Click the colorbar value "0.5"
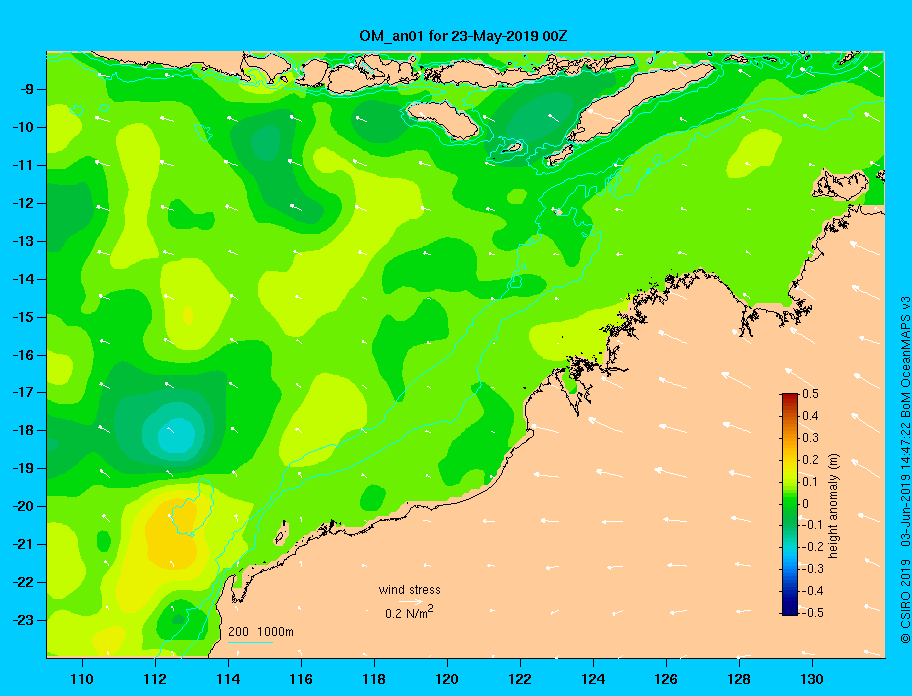912x696 pixels. pyautogui.click(x=810, y=394)
